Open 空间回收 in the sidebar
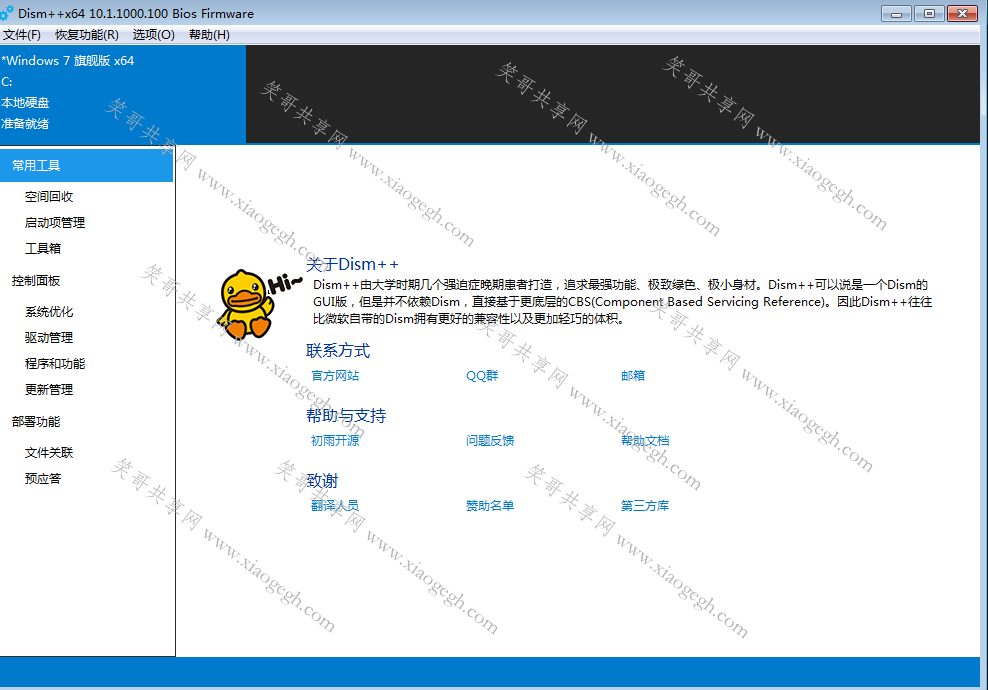The height and width of the screenshot is (690, 988). pyautogui.click(x=49, y=197)
